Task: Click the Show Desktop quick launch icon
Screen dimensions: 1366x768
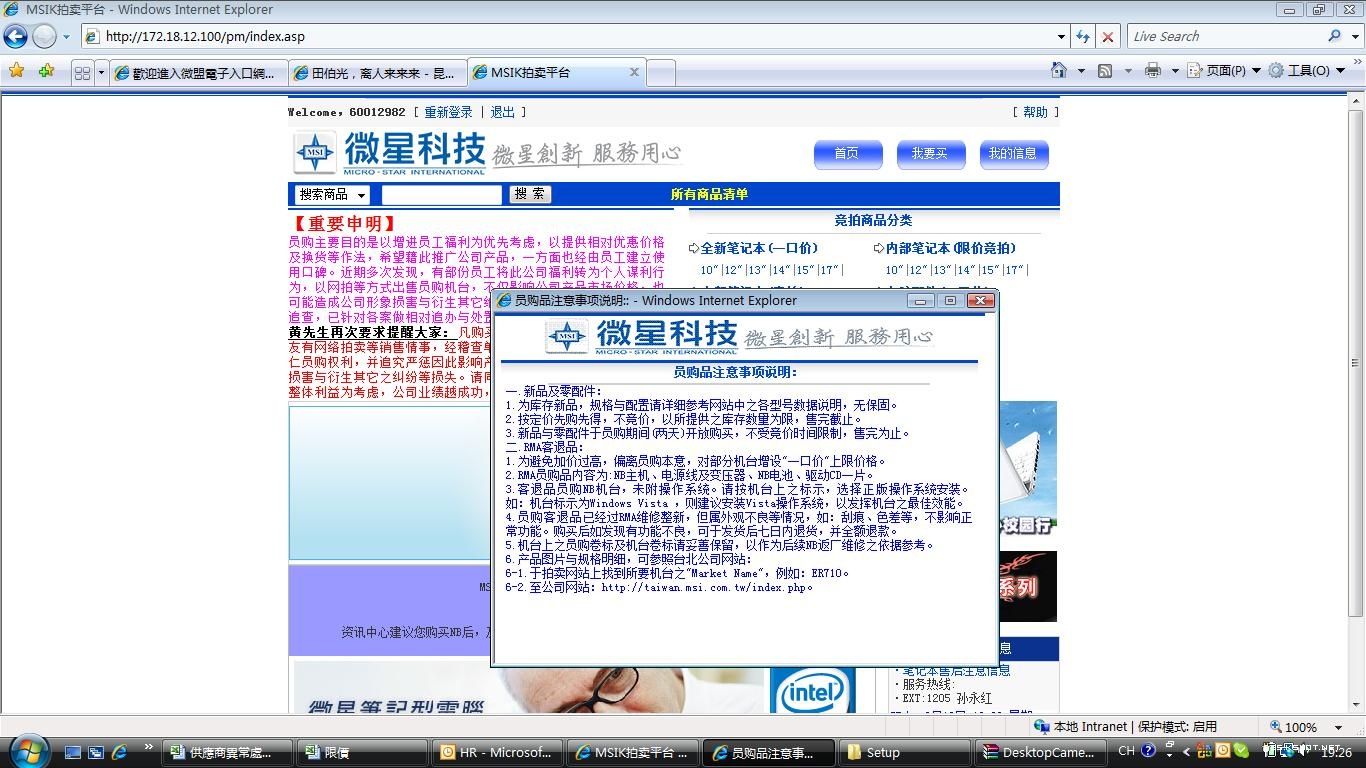Action: click(x=72, y=752)
